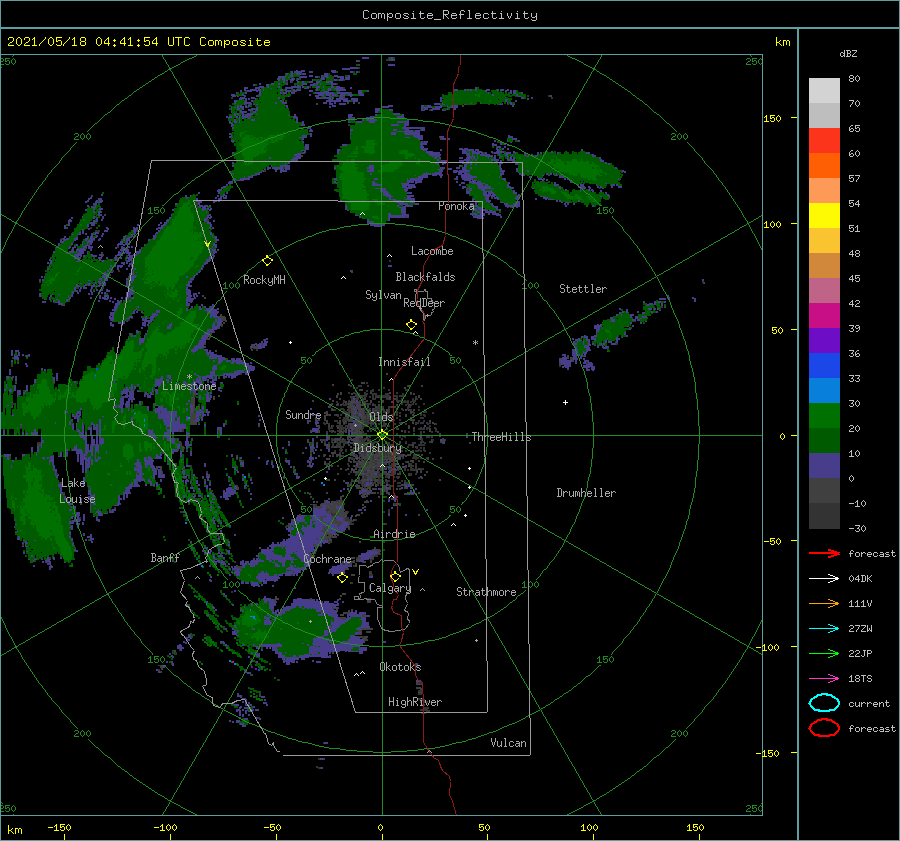Click the red forecast arrow in legend

coord(824,553)
